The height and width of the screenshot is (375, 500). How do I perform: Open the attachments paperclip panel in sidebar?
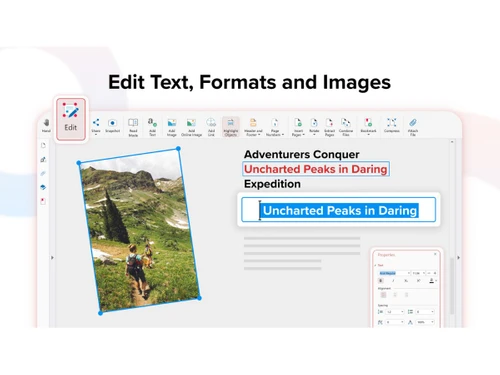tap(43, 173)
